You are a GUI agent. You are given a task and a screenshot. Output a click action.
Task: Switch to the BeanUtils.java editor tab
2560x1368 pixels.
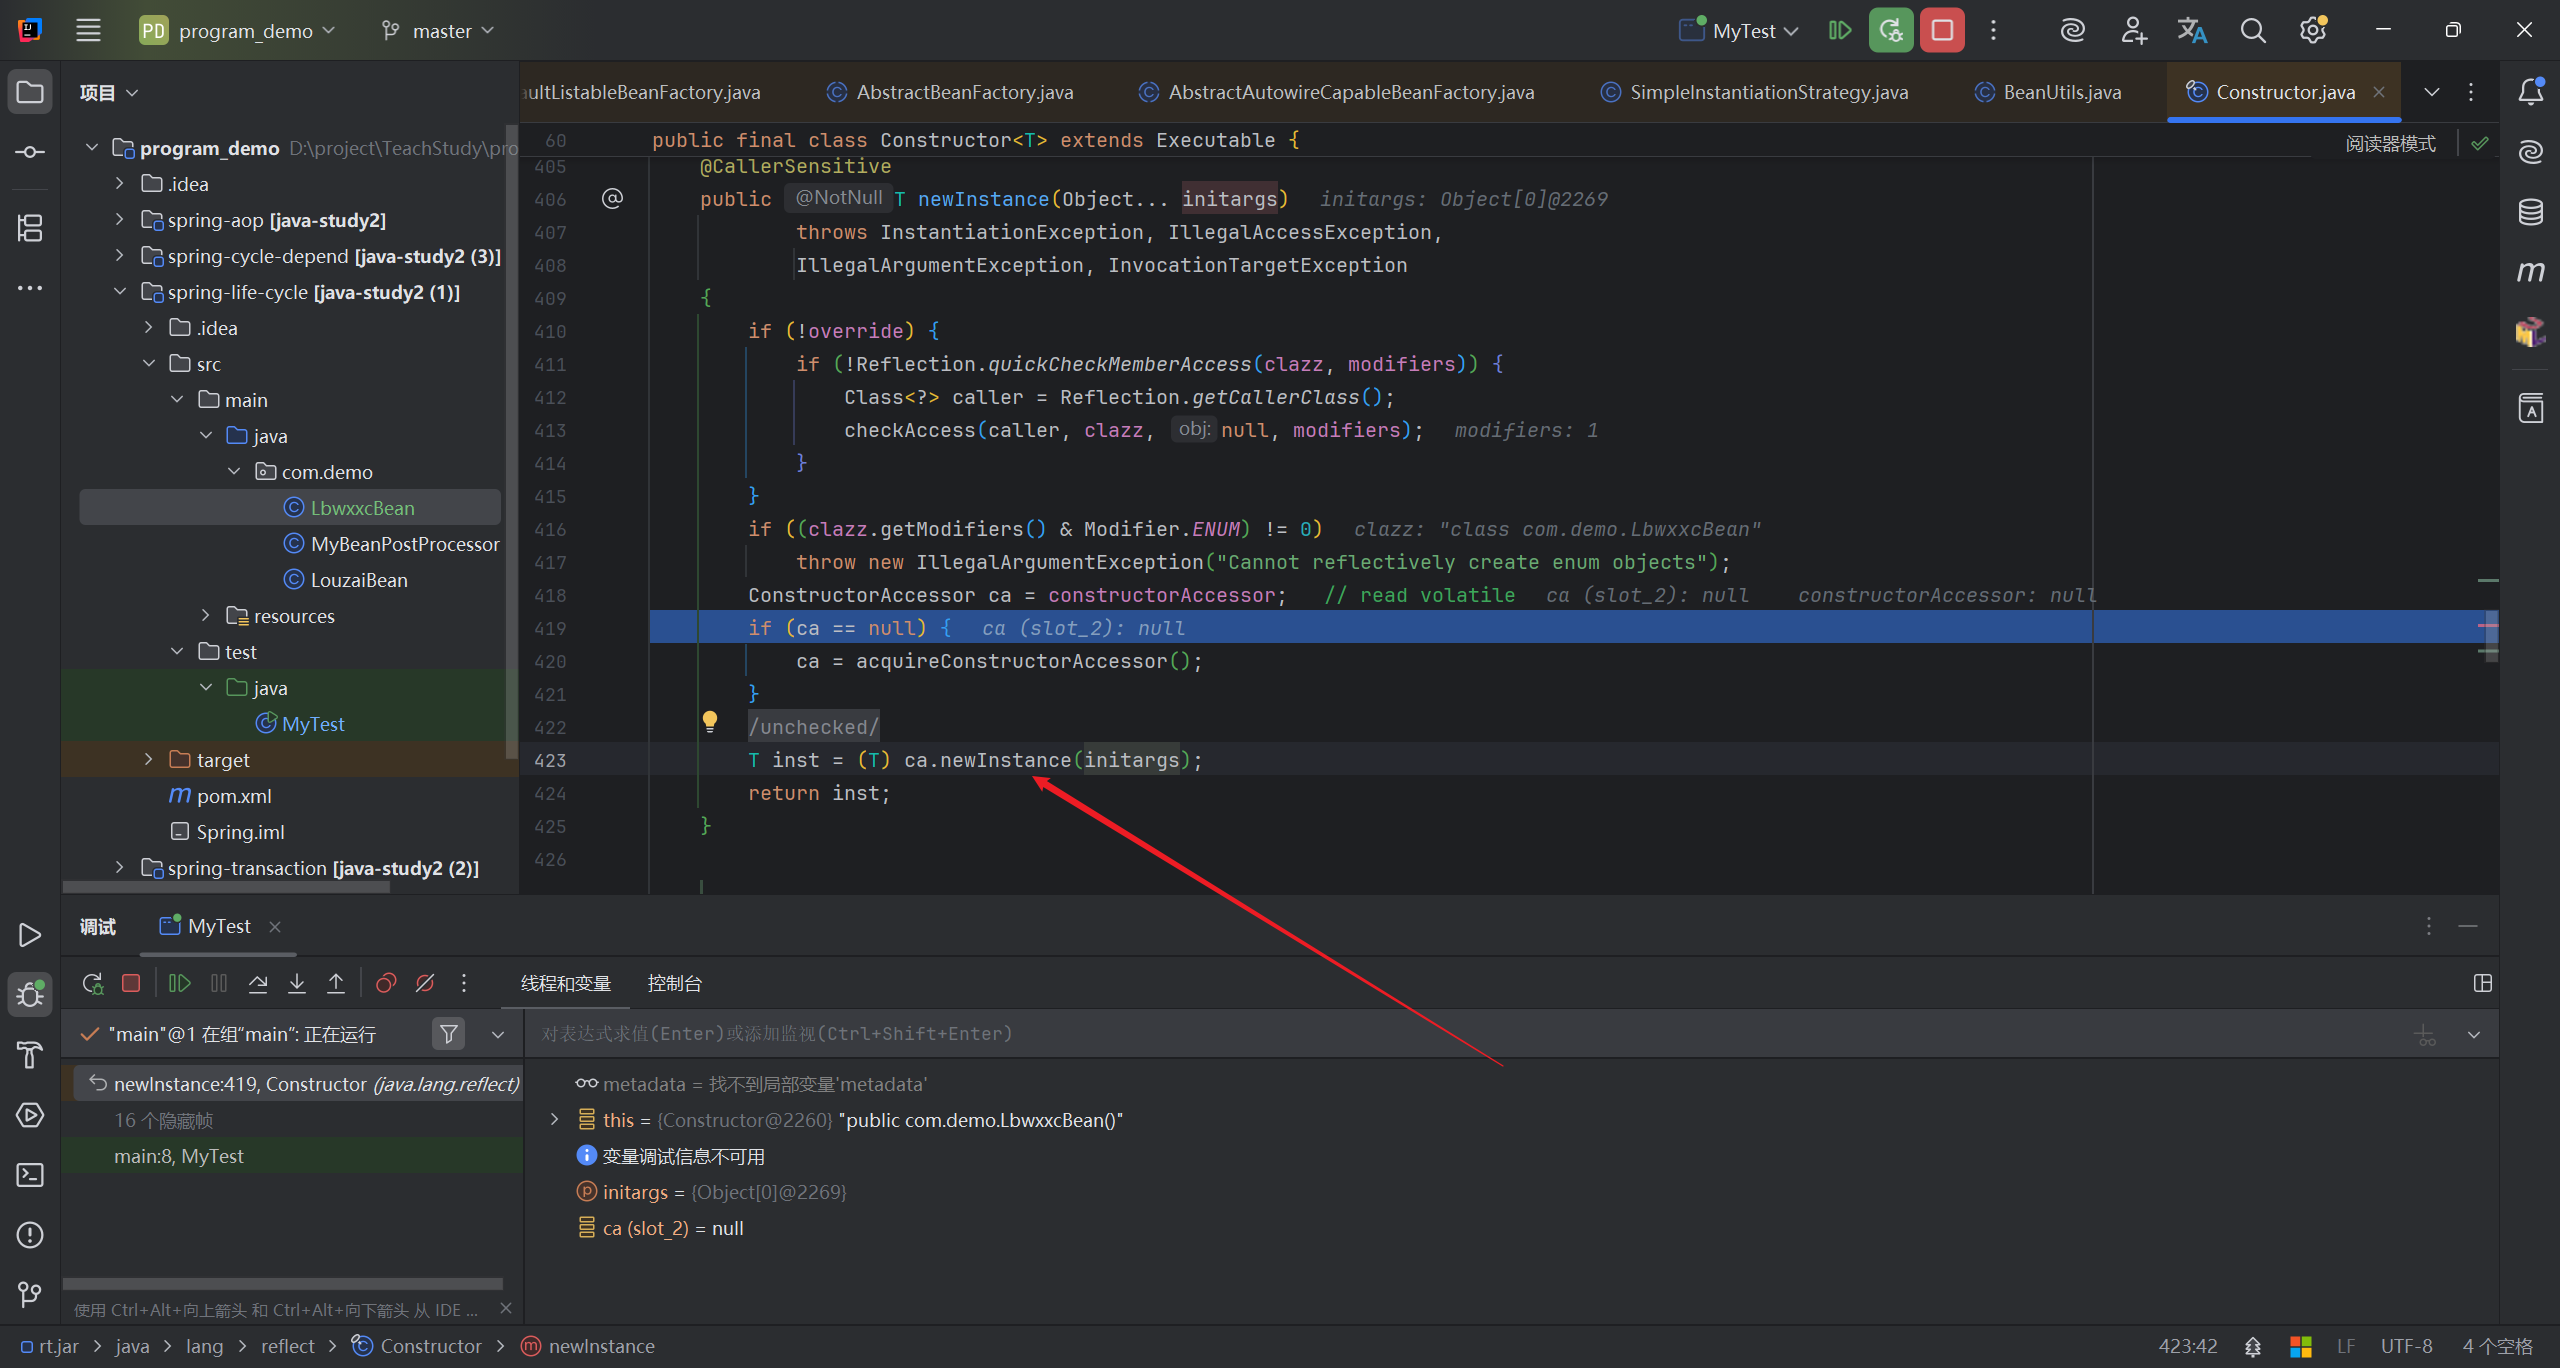click(2061, 92)
